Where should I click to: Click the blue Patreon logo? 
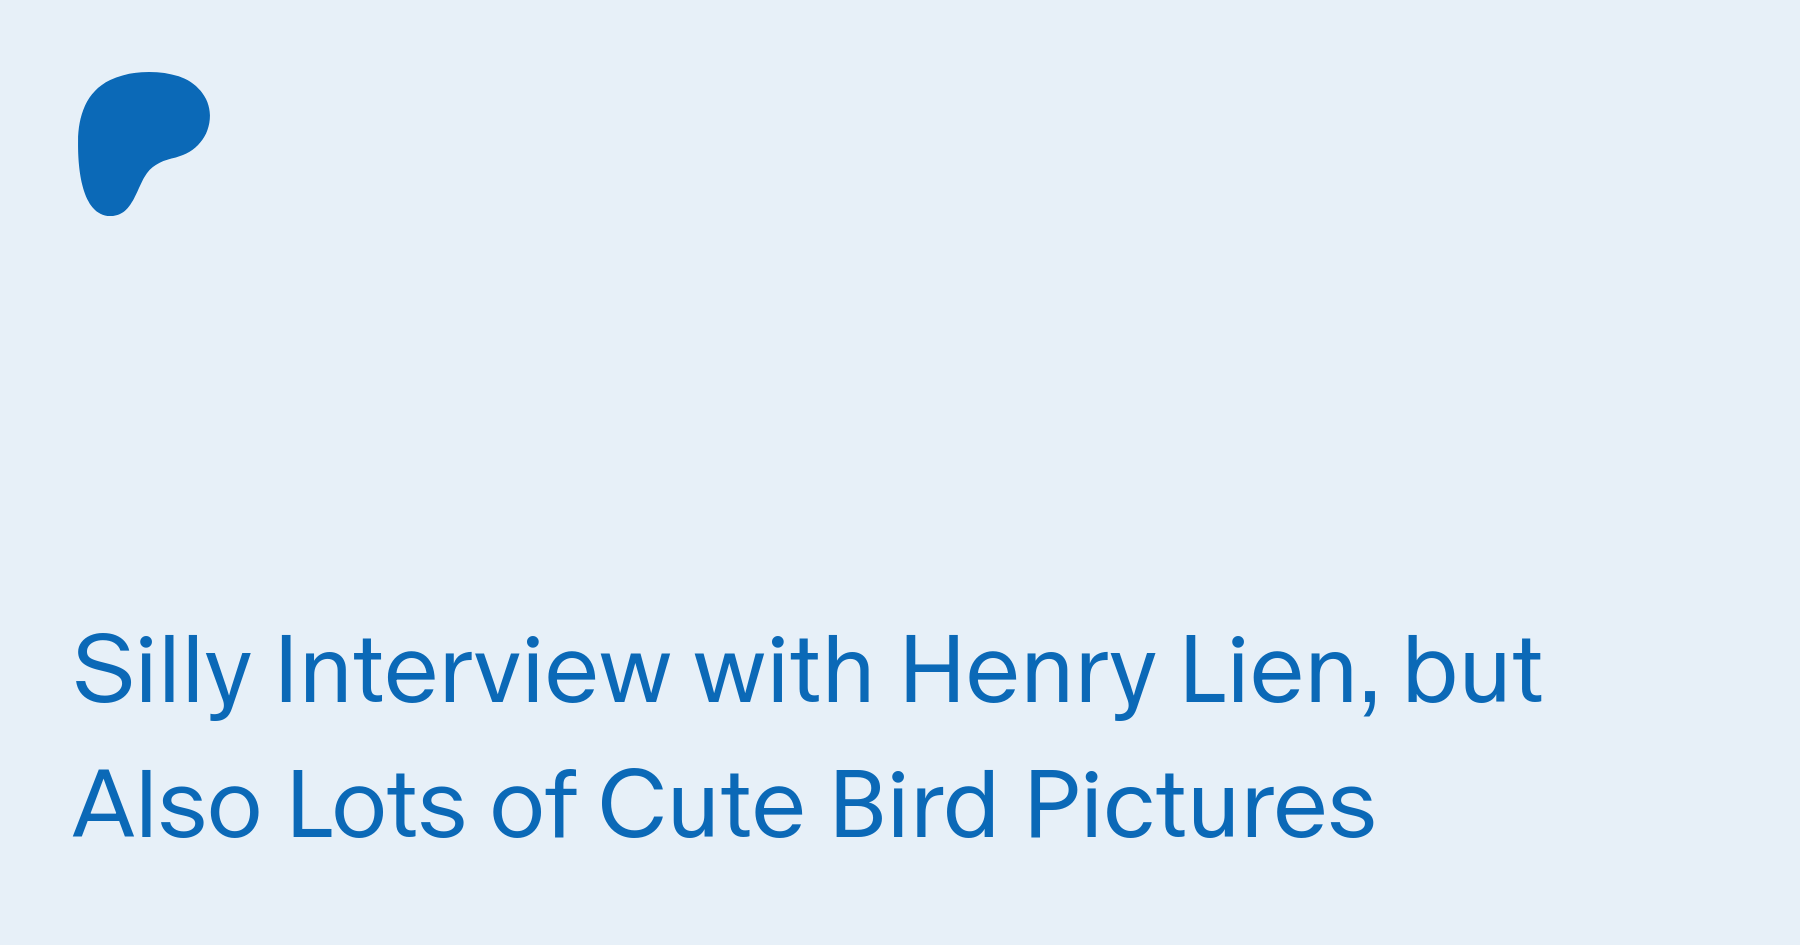(x=144, y=144)
